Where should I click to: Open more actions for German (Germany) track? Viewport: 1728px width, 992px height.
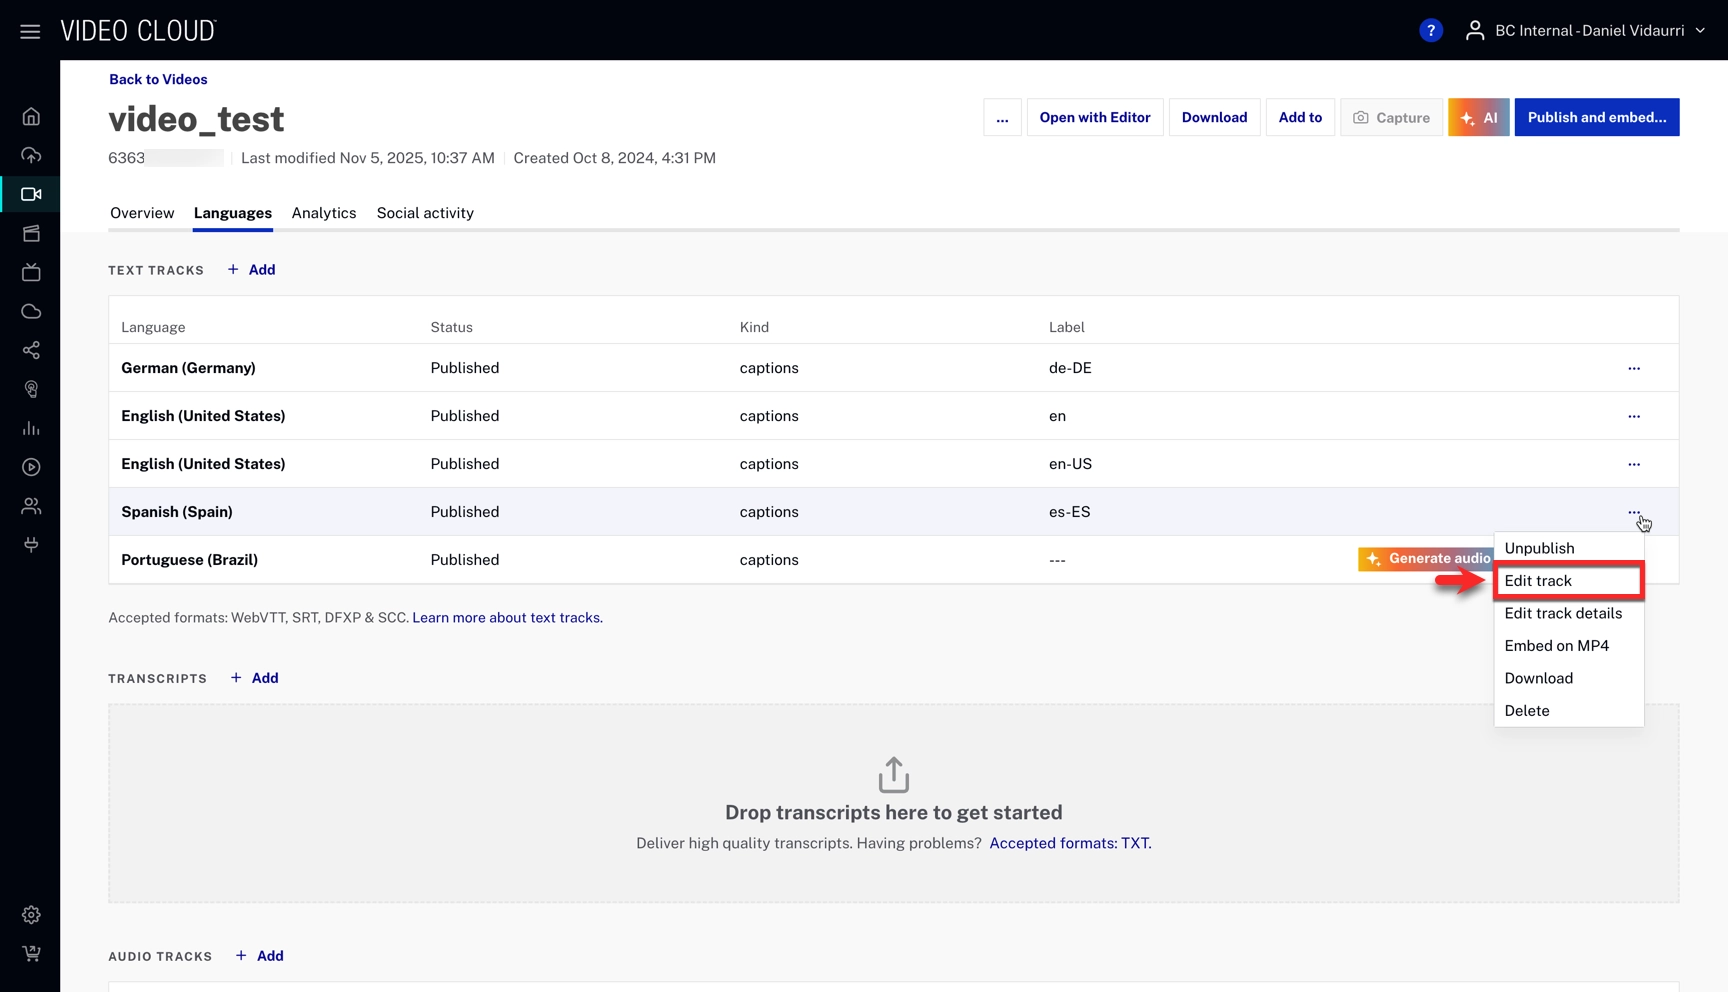click(x=1634, y=368)
